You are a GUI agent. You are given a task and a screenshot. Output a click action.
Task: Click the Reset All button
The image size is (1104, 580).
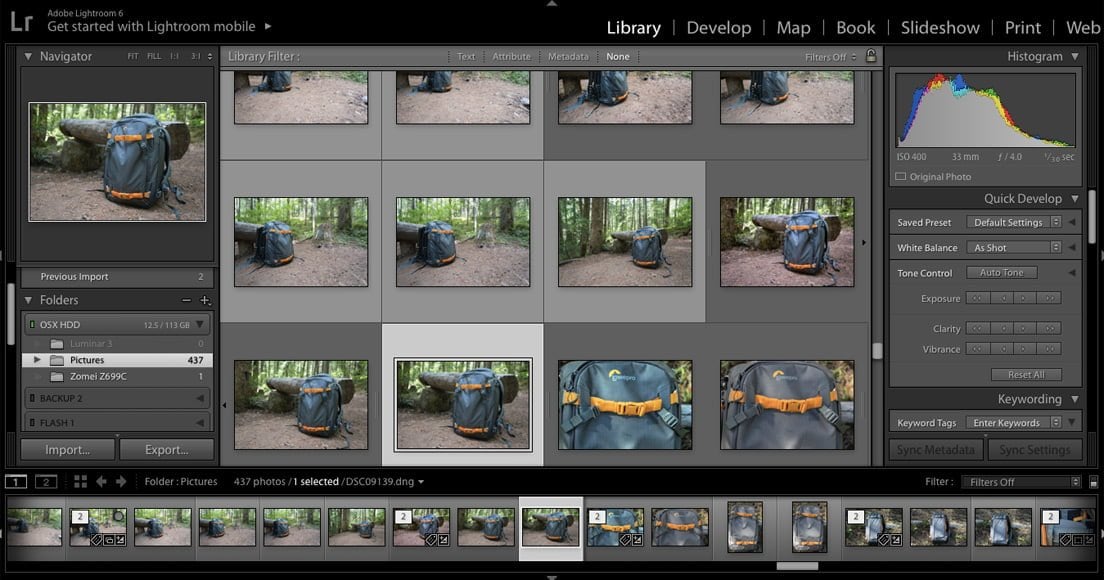click(x=1026, y=374)
